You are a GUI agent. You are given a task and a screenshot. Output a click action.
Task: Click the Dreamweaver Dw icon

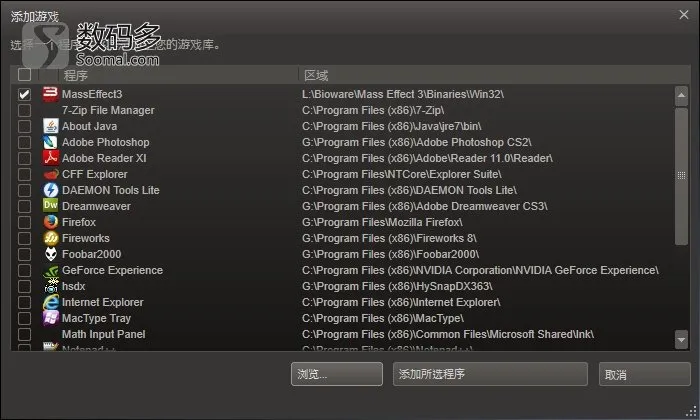(50, 206)
